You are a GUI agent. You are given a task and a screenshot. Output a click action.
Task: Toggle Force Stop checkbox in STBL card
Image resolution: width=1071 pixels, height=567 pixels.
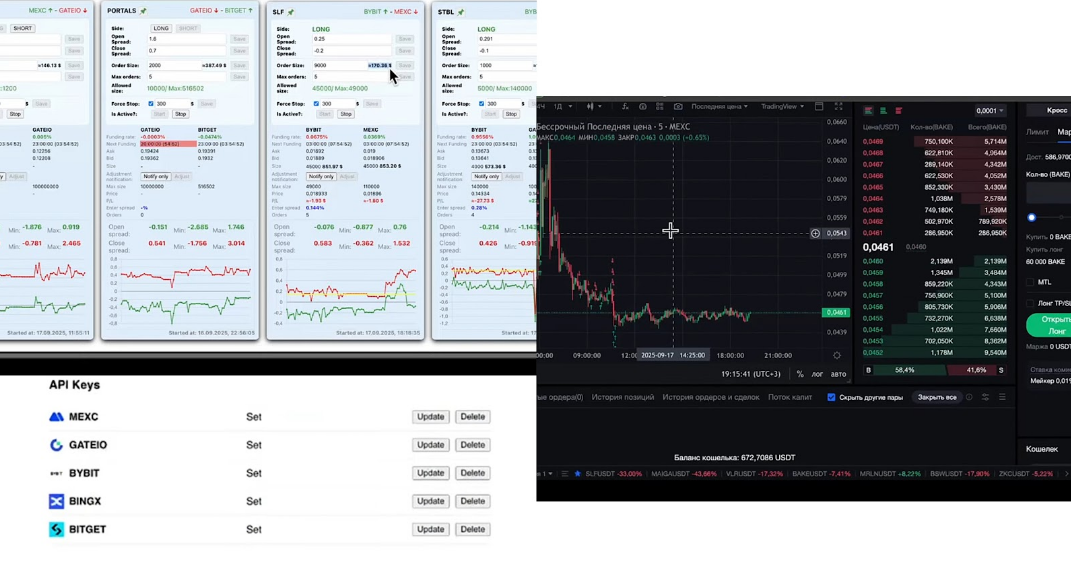pos(482,104)
